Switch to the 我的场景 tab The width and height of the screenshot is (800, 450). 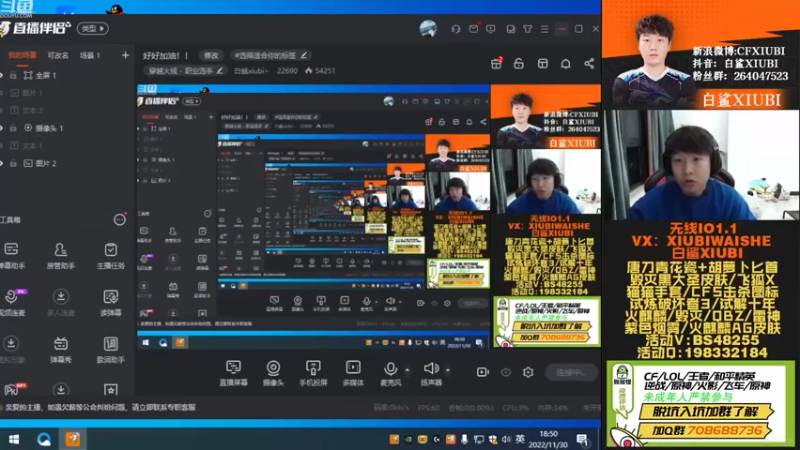tap(22, 55)
